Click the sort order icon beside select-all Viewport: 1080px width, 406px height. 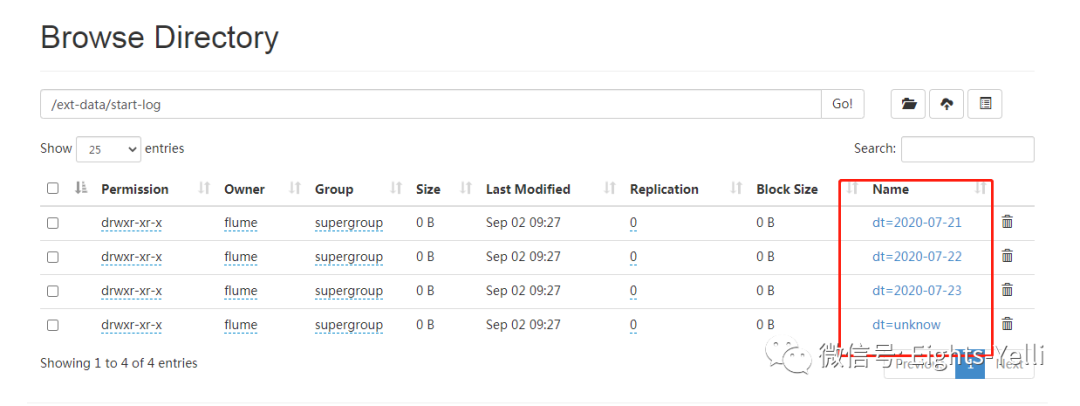coord(81,188)
